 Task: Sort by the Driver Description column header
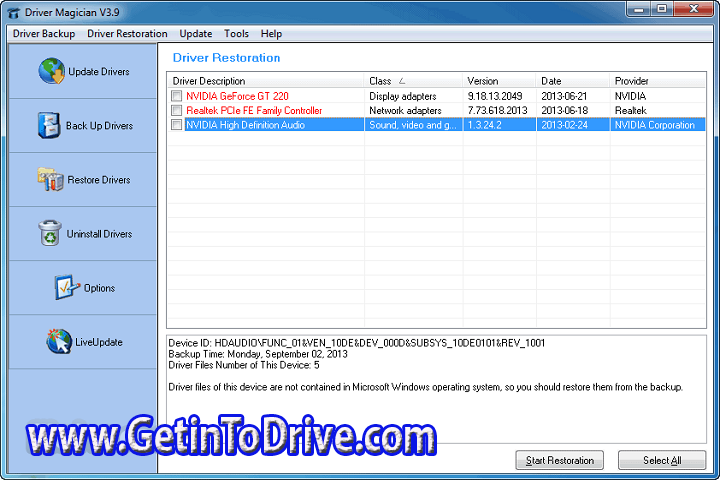(x=266, y=81)
